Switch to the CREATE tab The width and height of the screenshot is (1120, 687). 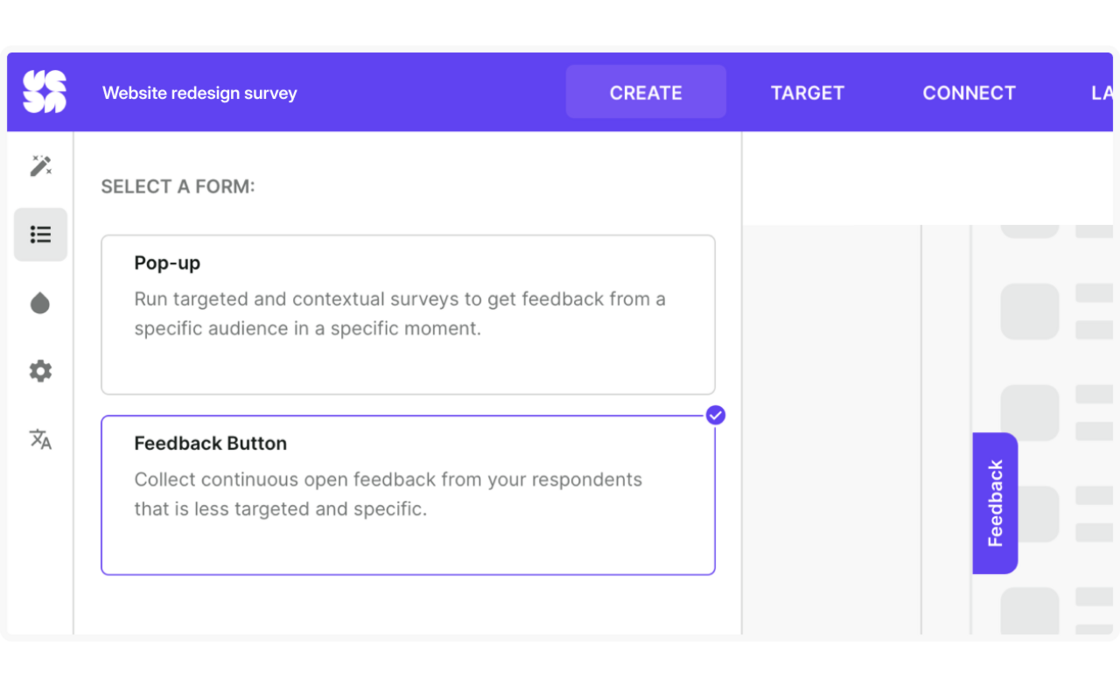click(646, 93)
